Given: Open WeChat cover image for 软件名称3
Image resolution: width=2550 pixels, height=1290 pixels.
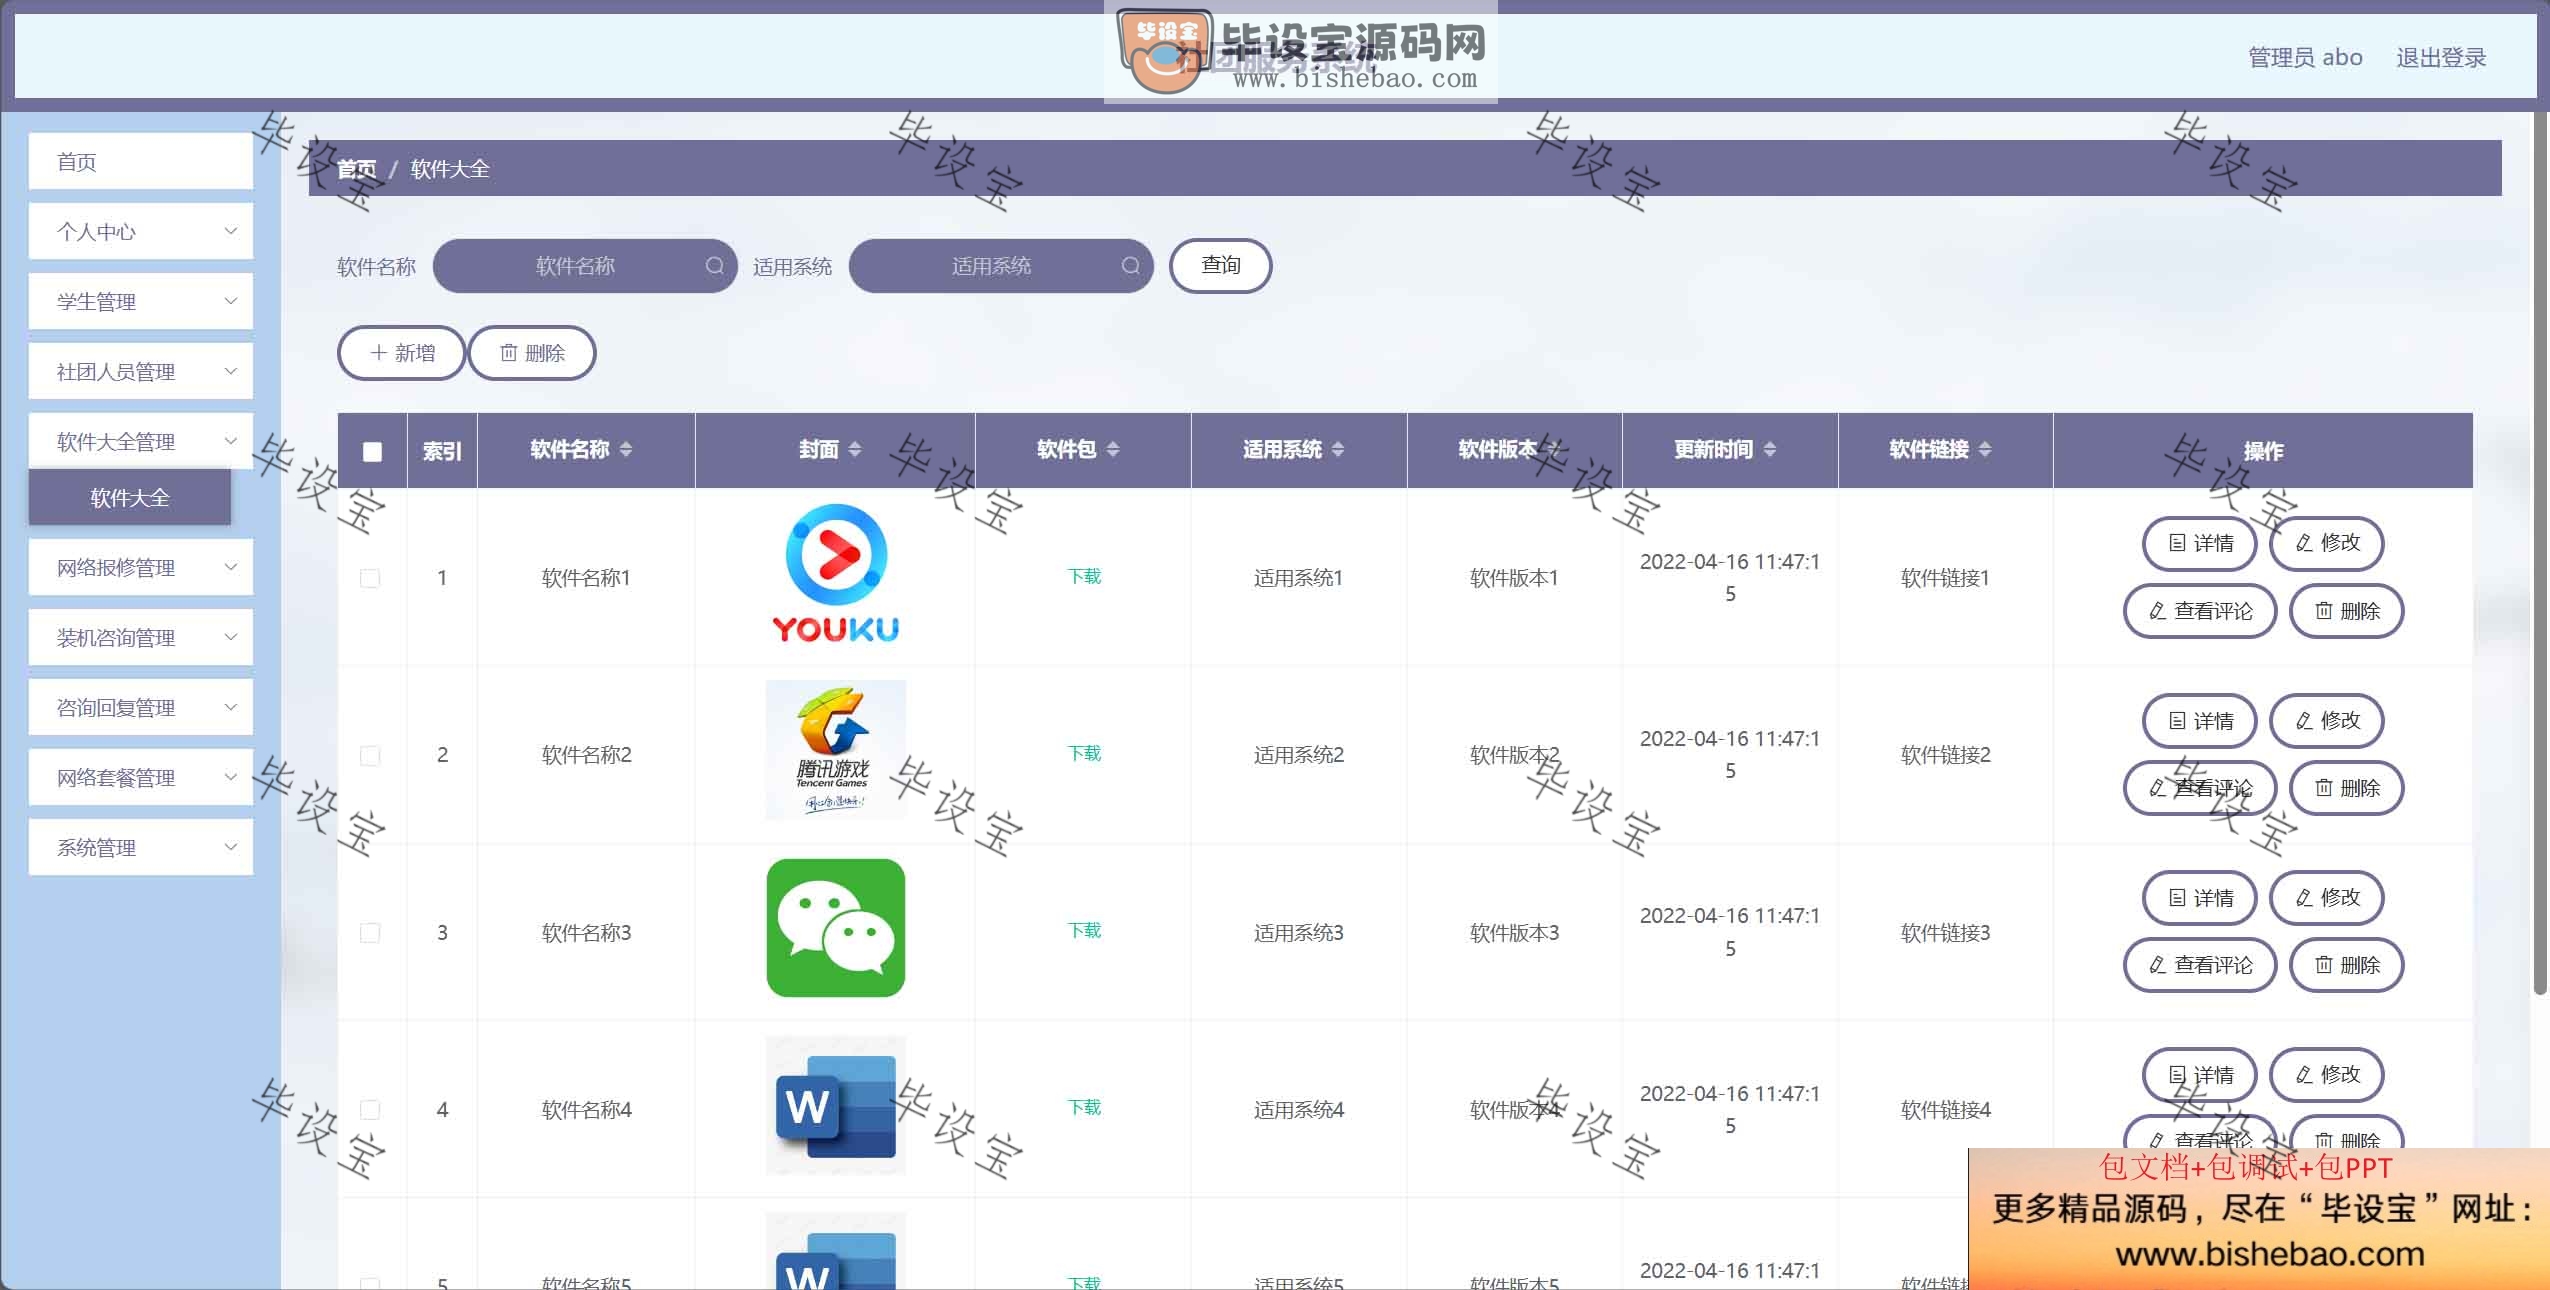Looking at the screenshot, I should point(836,928).
